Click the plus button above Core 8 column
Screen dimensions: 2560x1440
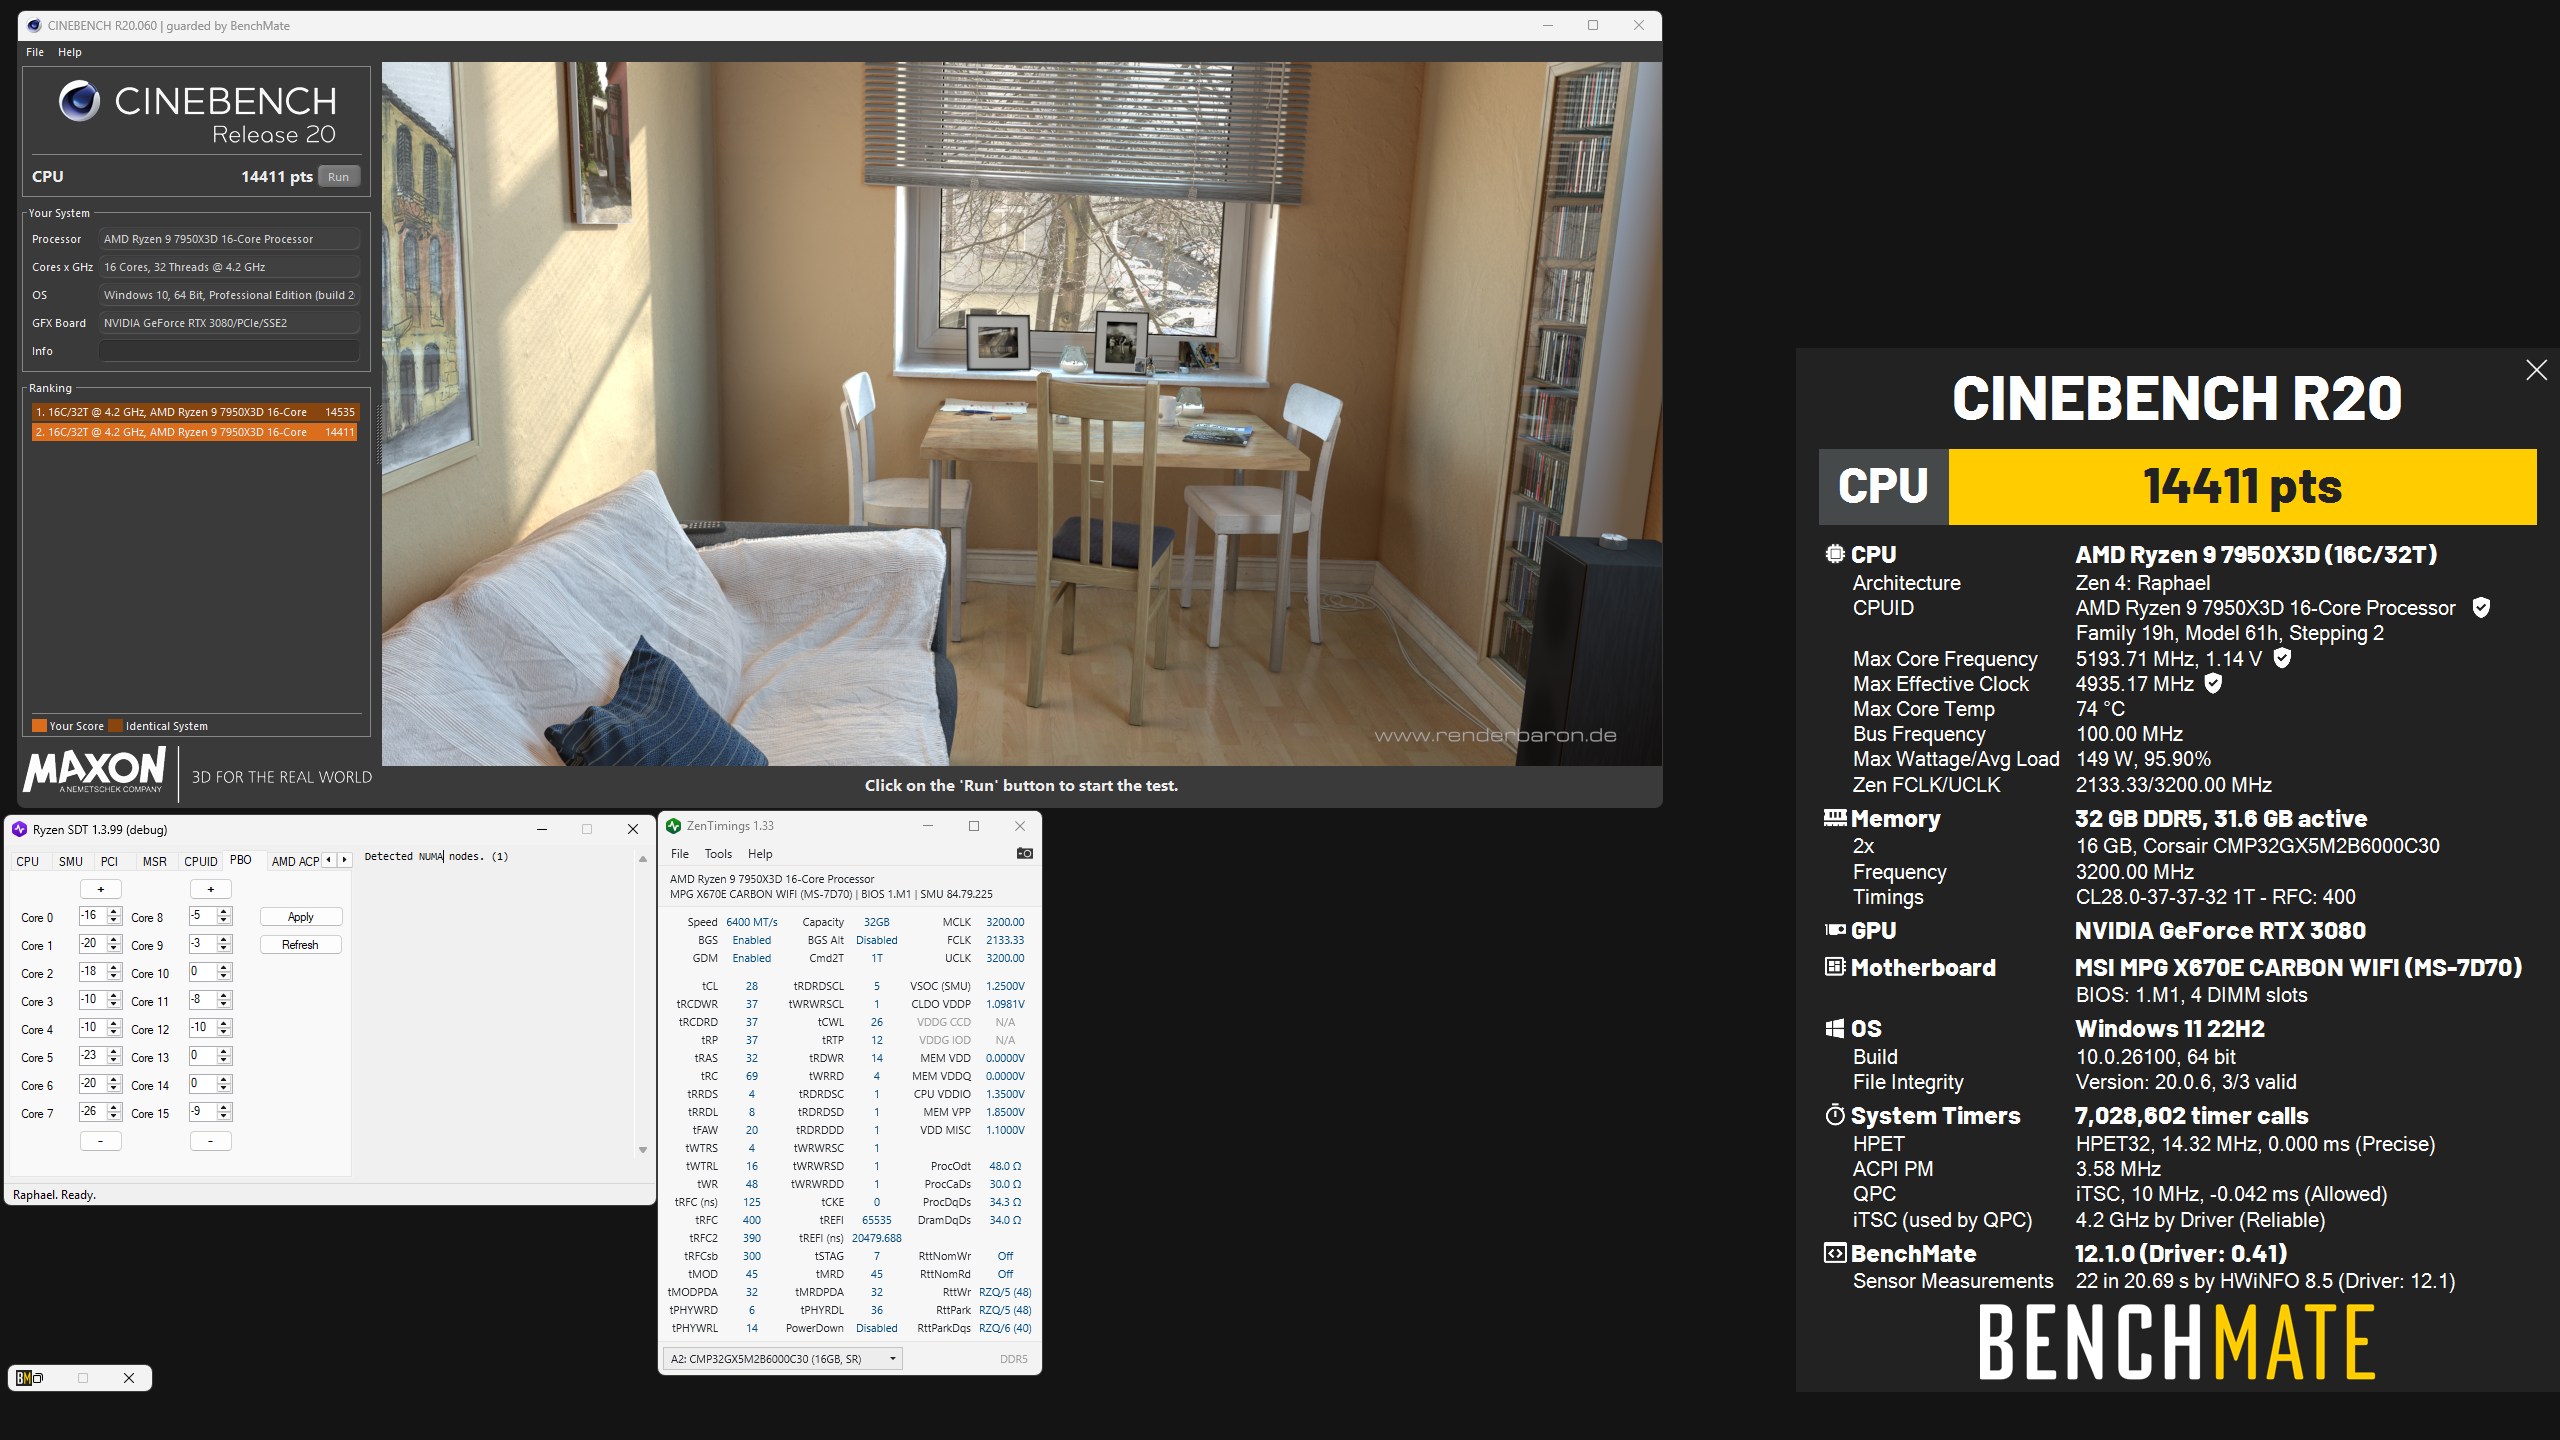[211, 889]
